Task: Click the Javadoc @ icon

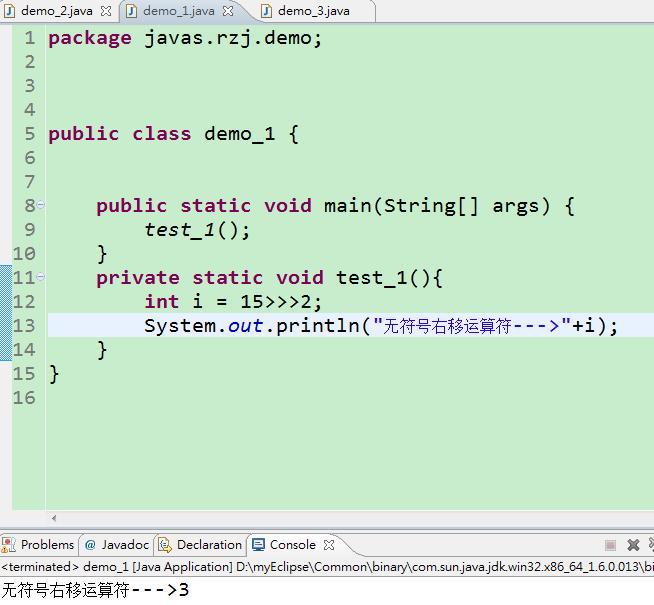Action: coord(90,545)
